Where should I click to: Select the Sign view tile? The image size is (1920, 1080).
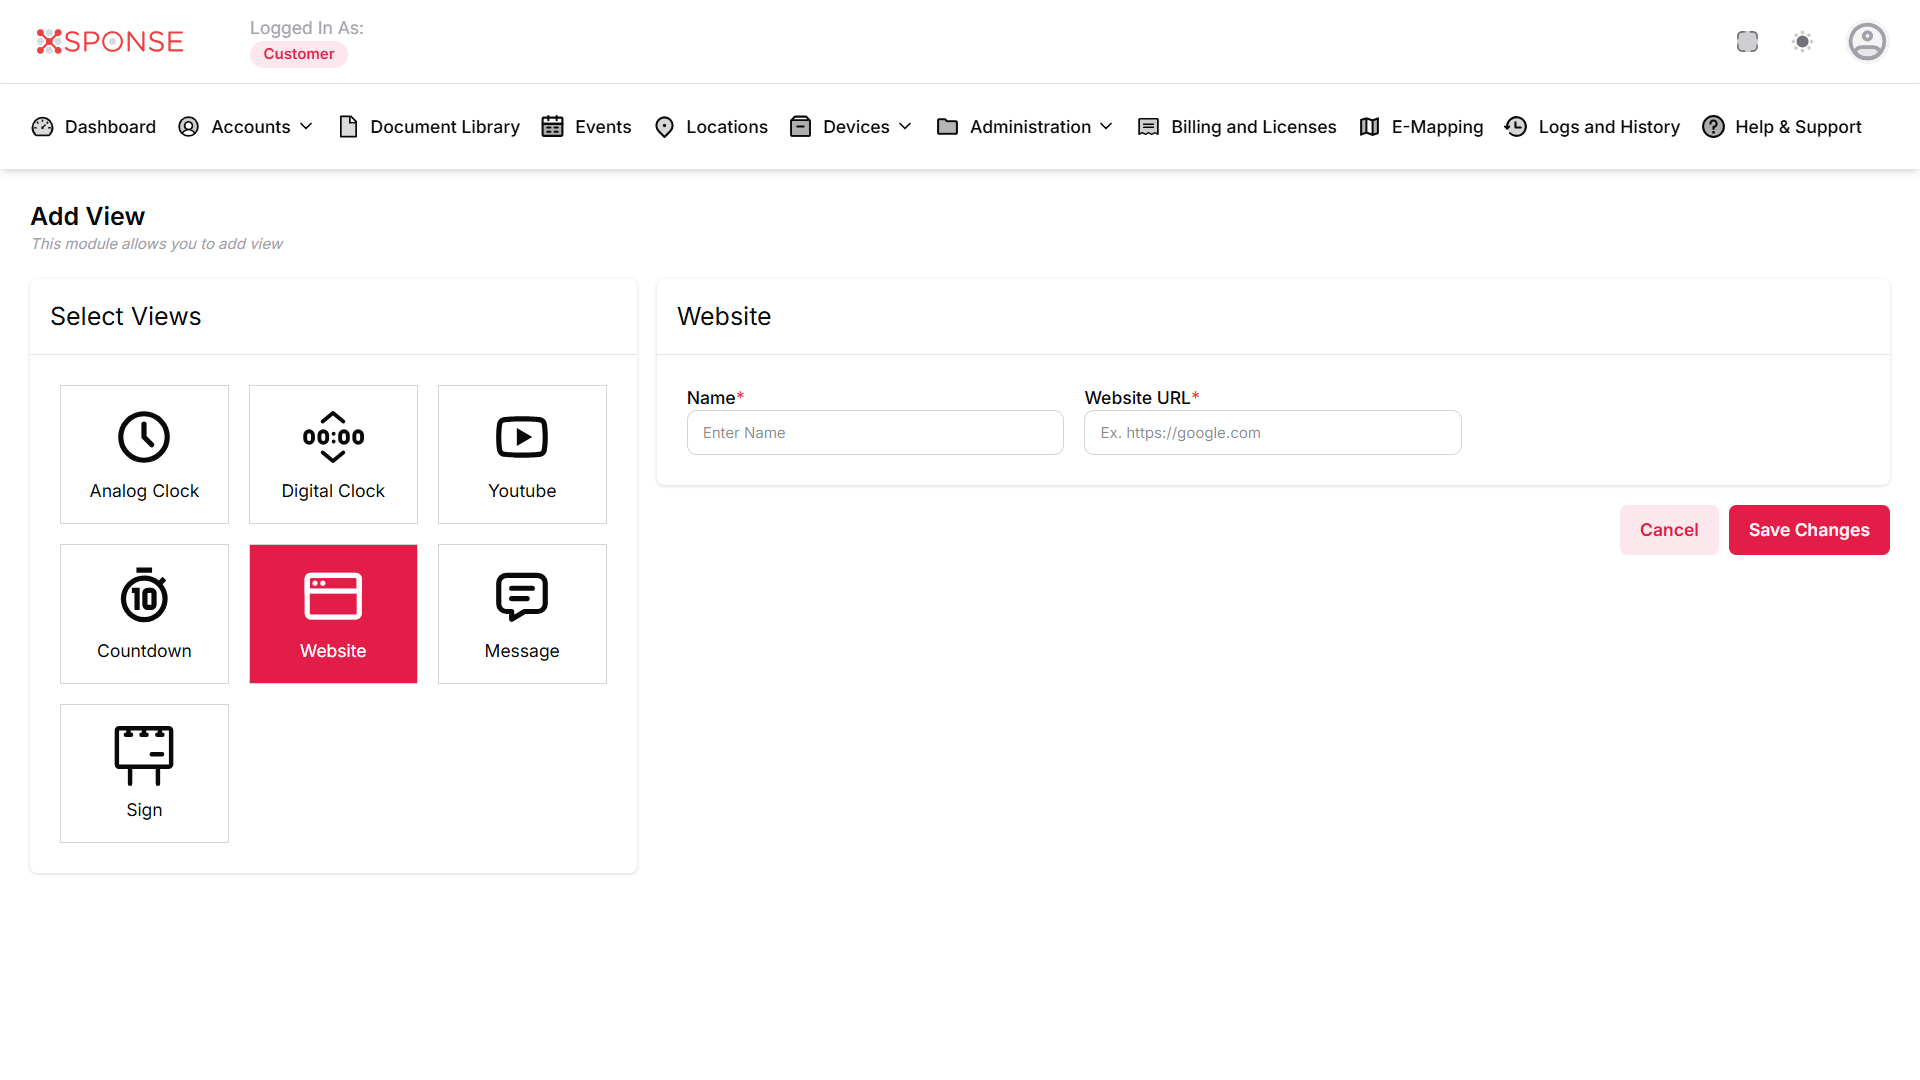[x=144, y=773]
